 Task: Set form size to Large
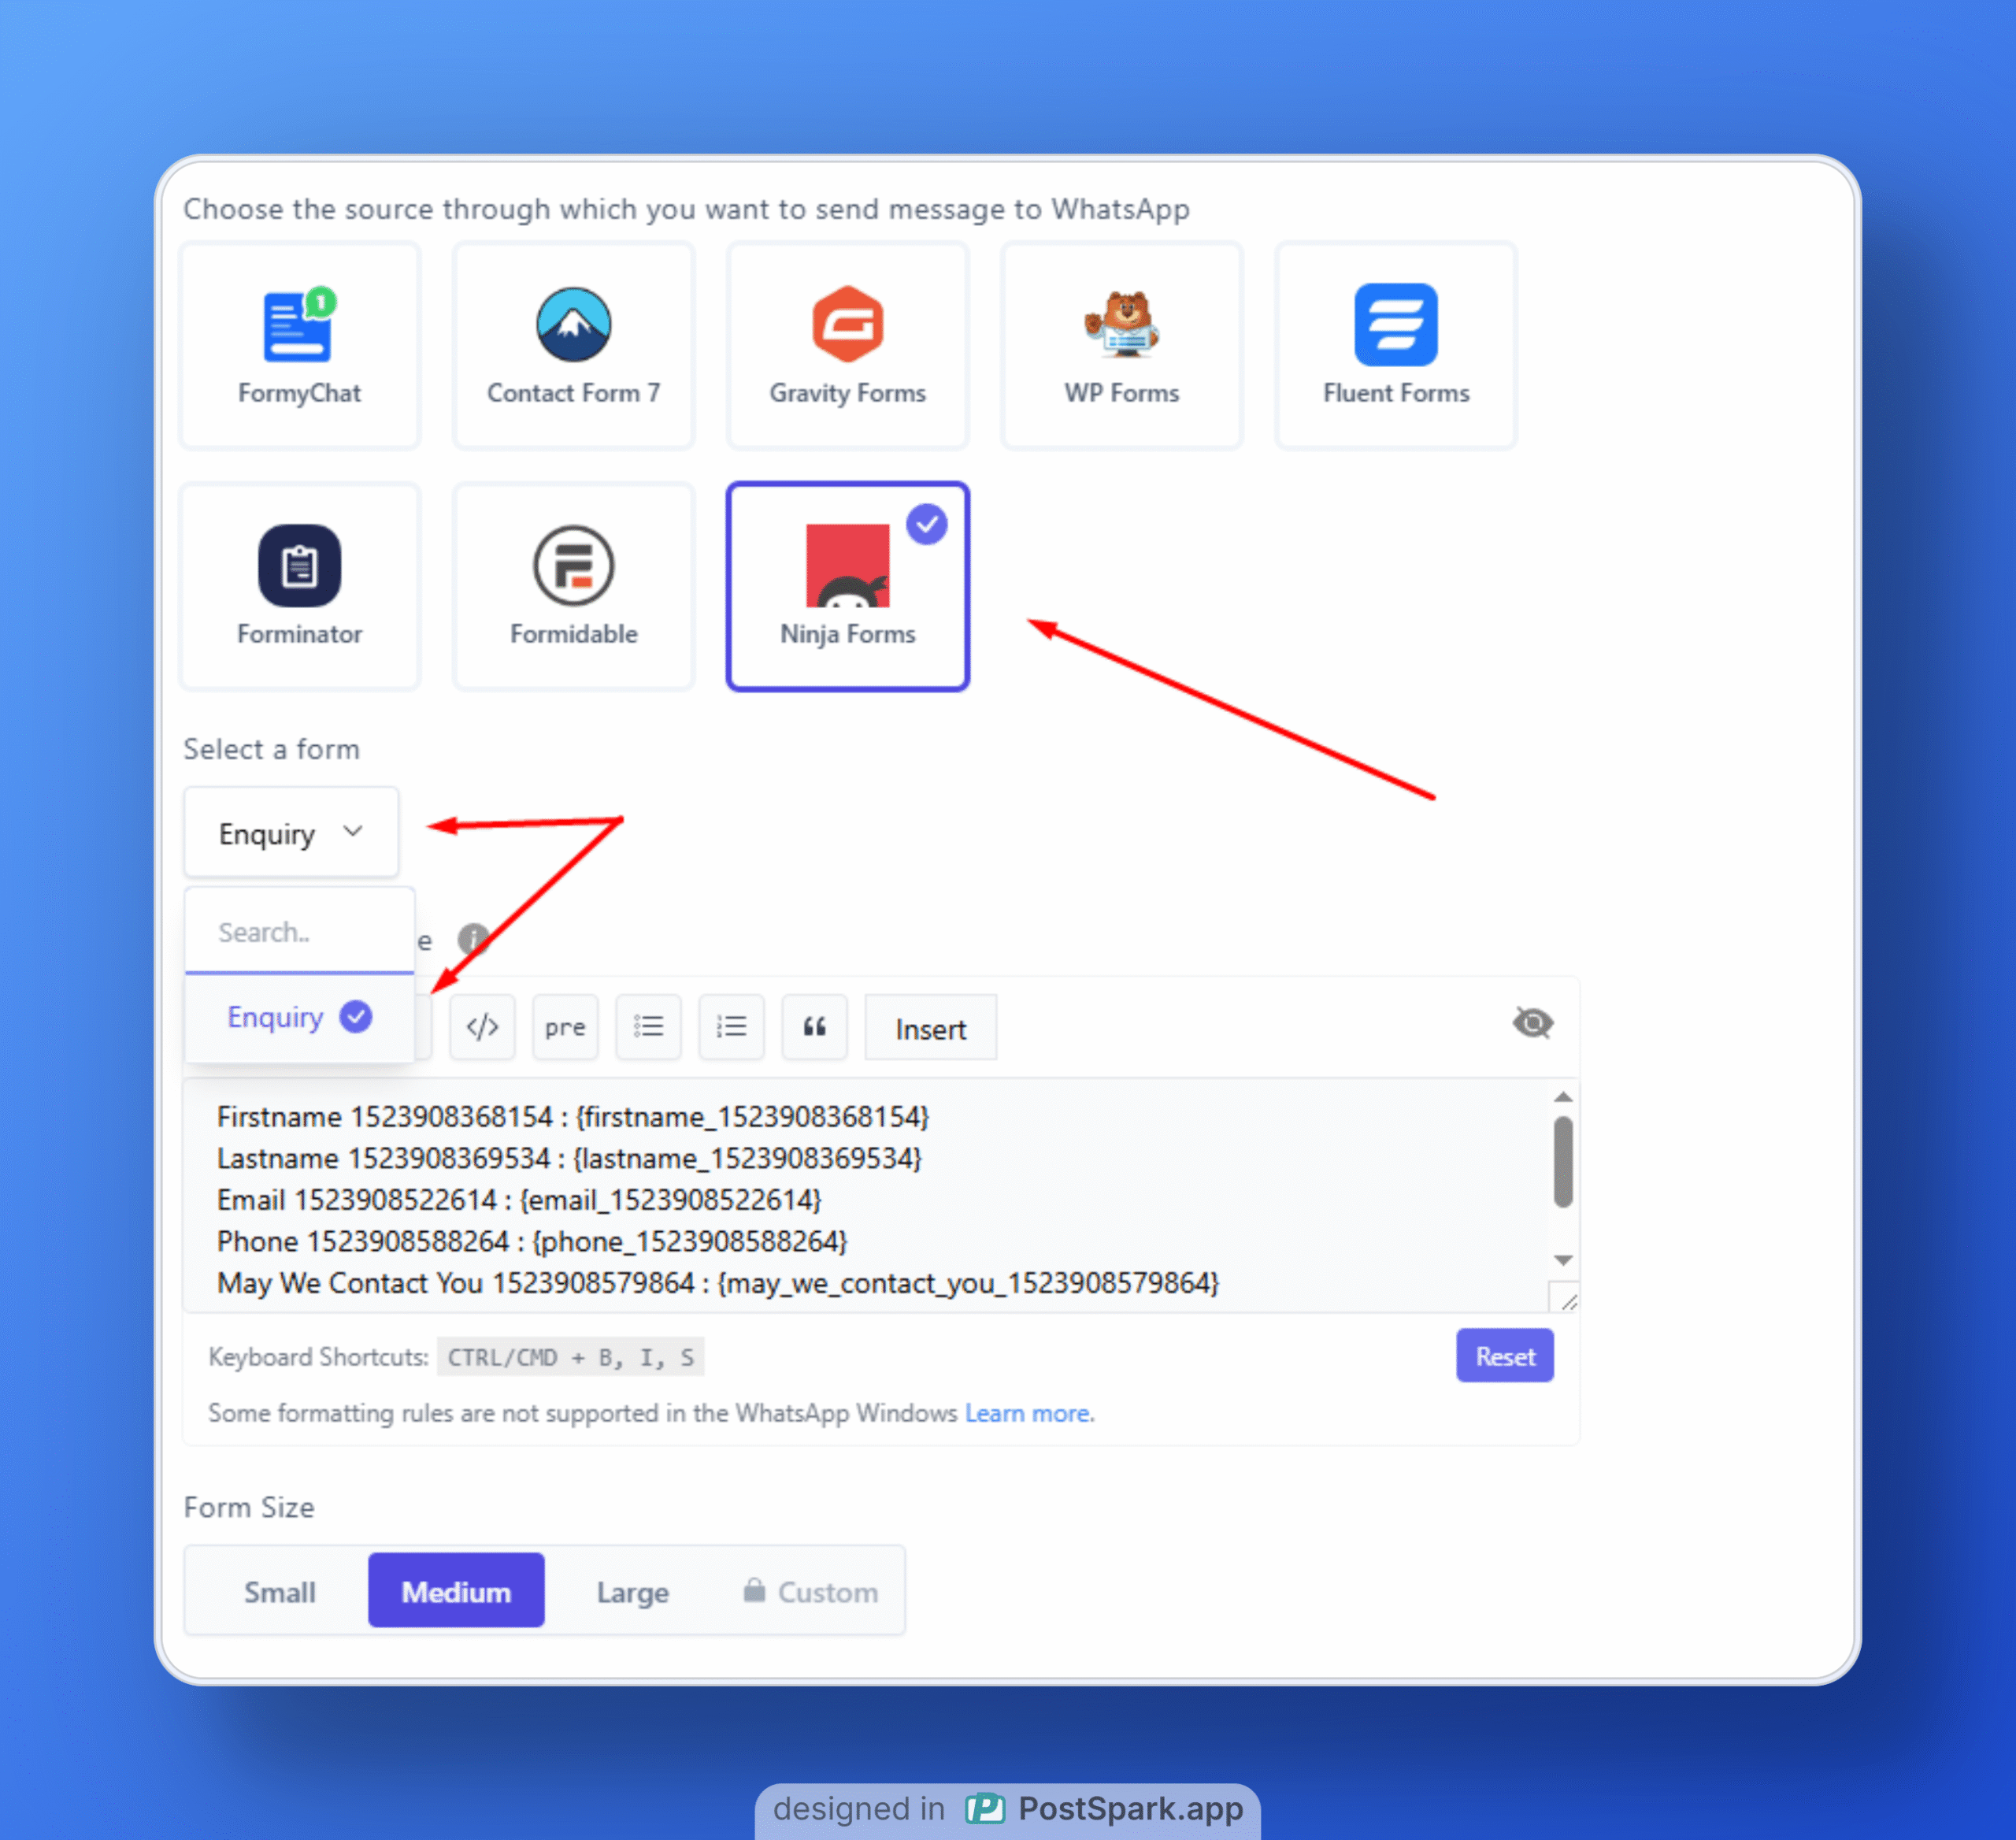[x=632, y=1590]
